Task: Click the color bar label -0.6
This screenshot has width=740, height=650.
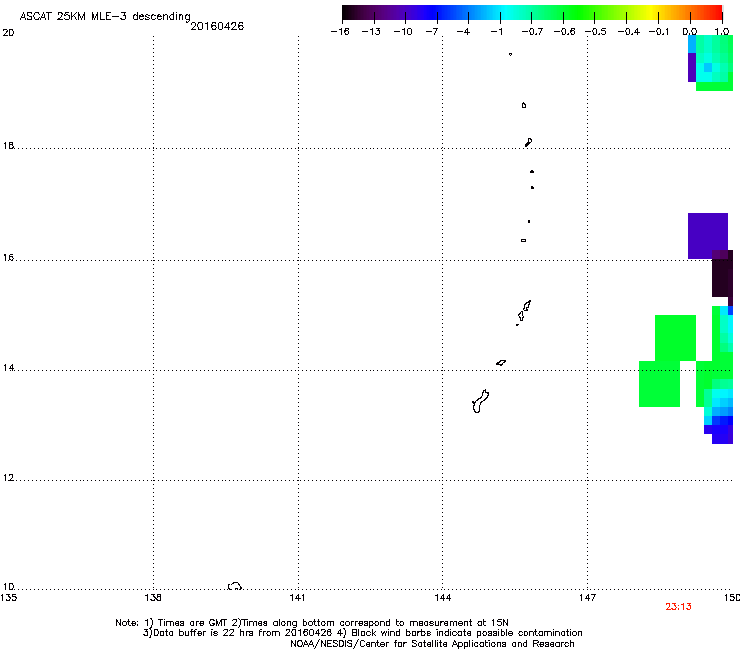Action: [564, 32]
